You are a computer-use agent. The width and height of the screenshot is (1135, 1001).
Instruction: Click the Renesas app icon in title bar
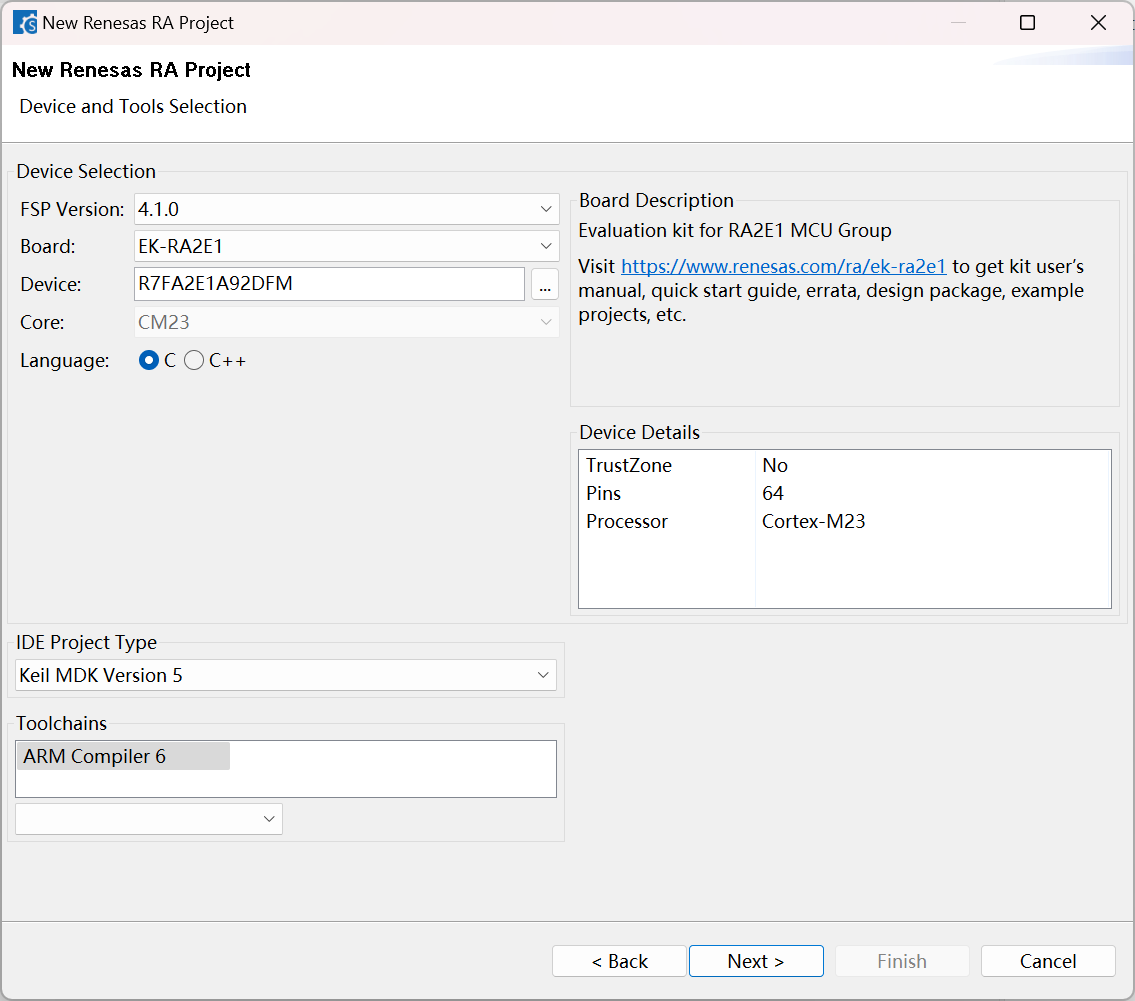click(25, 22)
